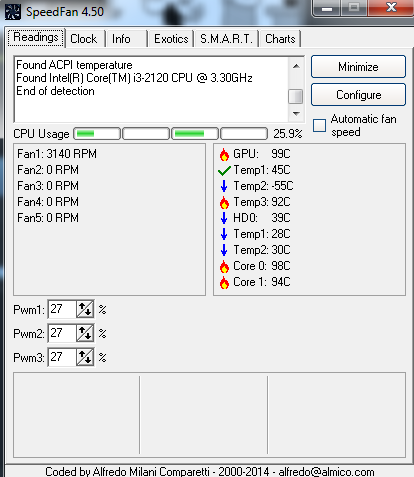Click the Fan5: 0 RPM reading
The image size is (414, 477).
48,218
